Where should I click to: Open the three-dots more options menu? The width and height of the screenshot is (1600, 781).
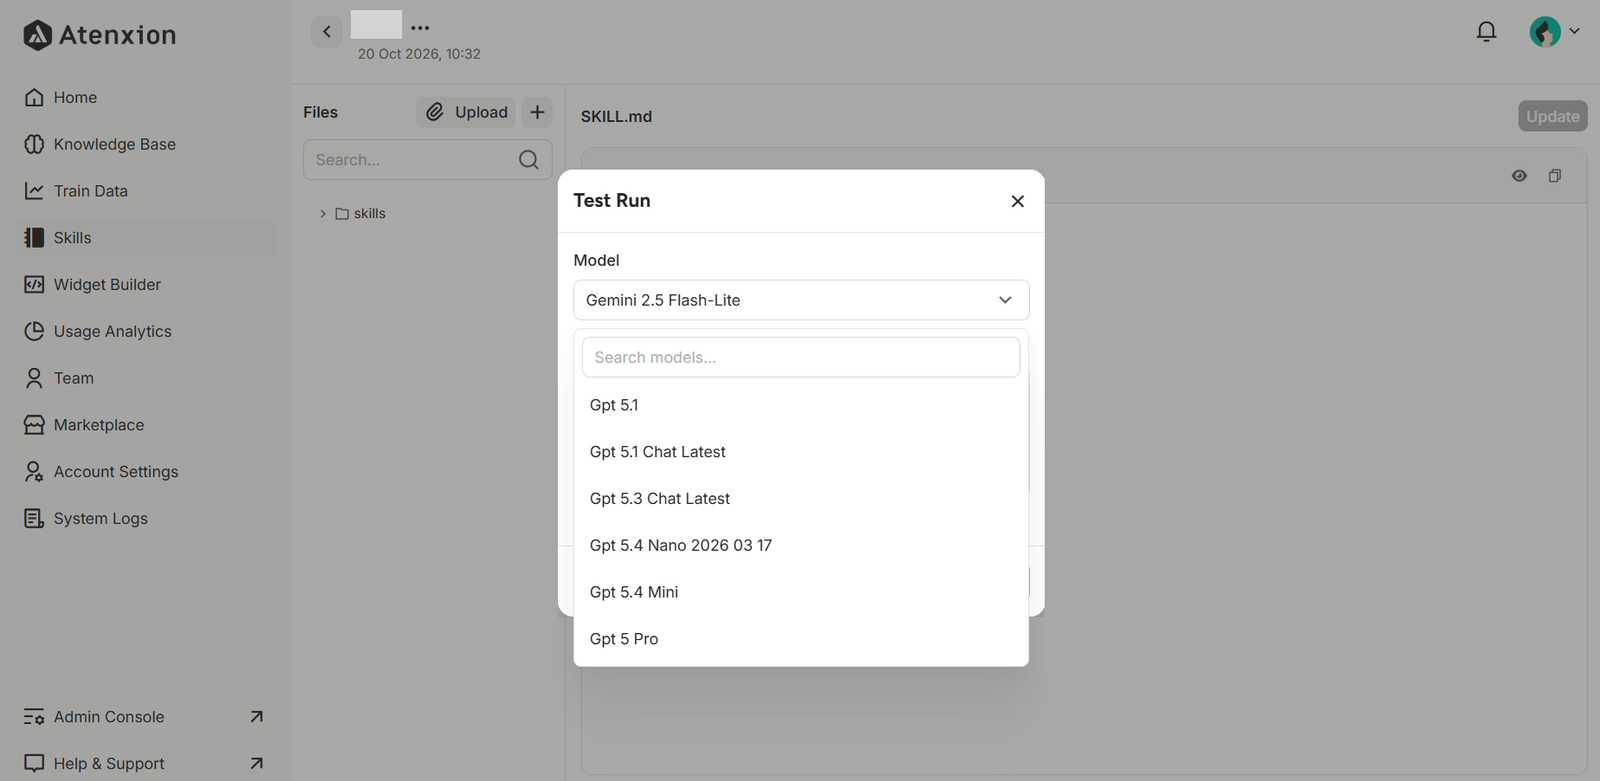420,28
